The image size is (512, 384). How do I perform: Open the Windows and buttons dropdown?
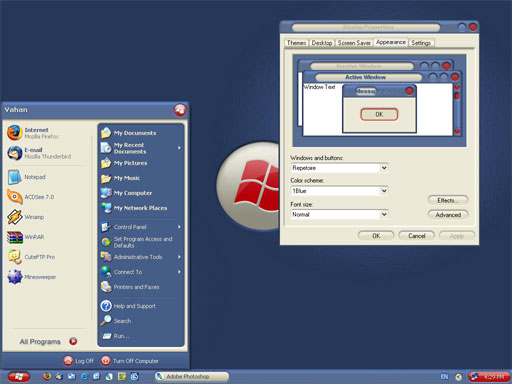384,168
